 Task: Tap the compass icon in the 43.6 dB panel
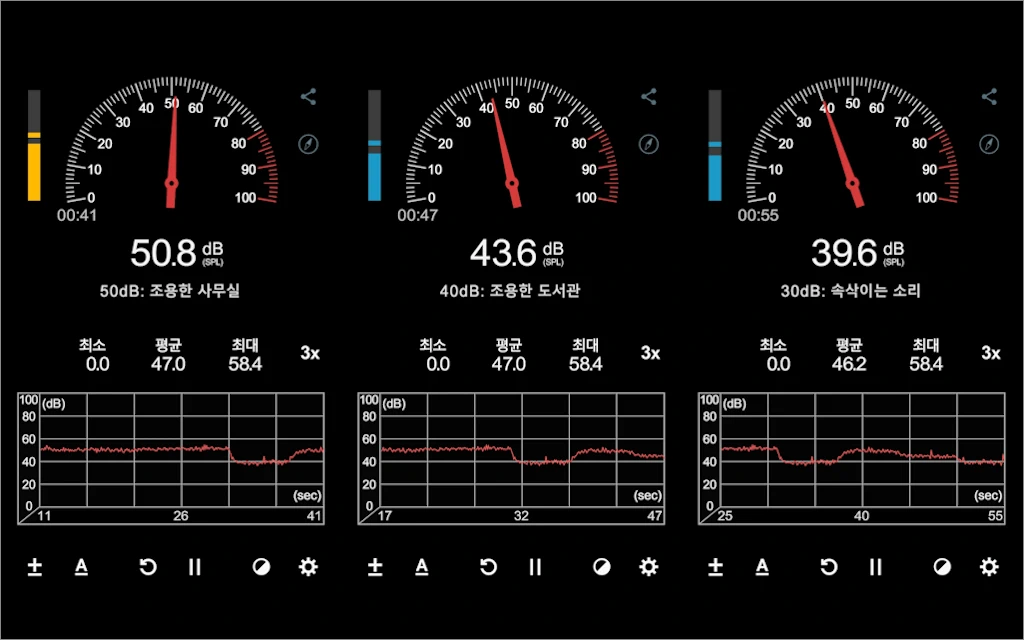click(649, 144)
